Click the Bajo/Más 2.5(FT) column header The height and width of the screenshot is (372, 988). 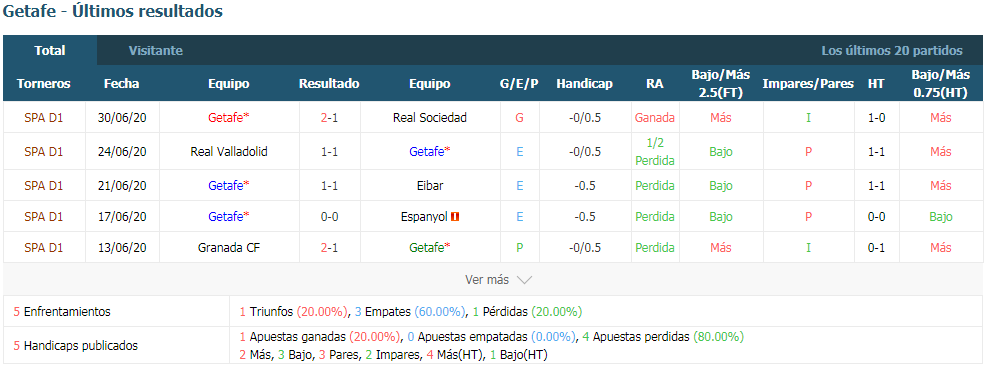tap(721, 84)
